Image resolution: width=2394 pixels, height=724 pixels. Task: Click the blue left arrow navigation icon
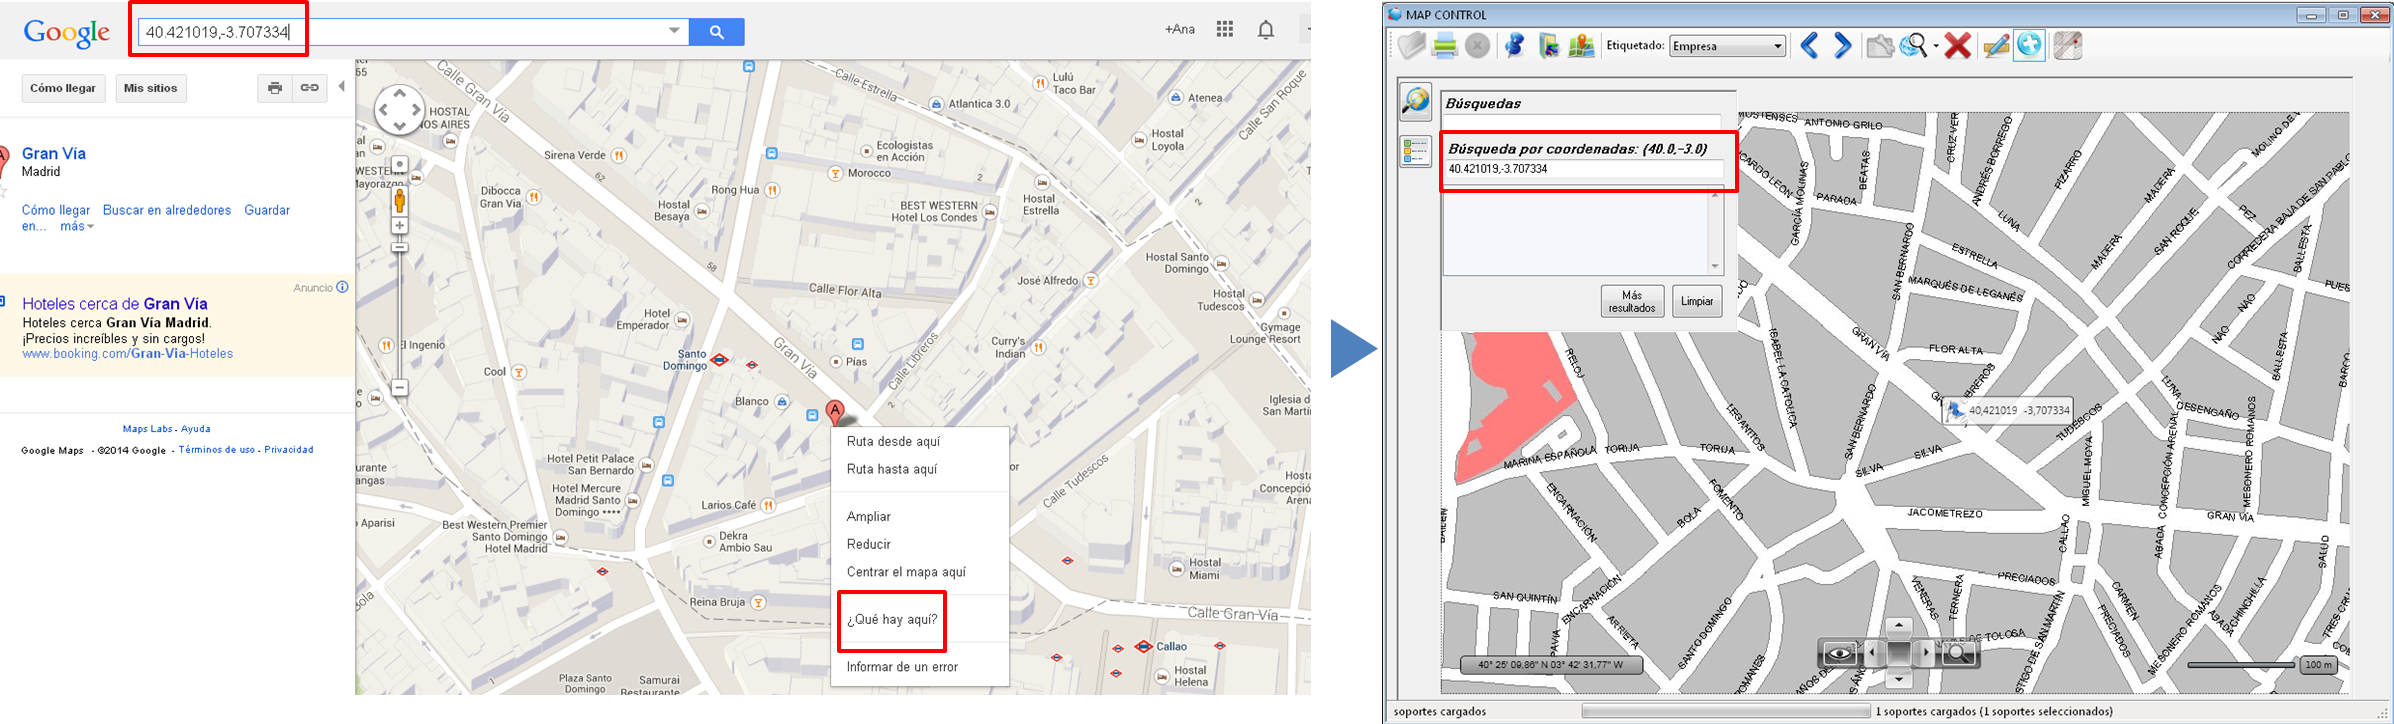point(1809,46)
